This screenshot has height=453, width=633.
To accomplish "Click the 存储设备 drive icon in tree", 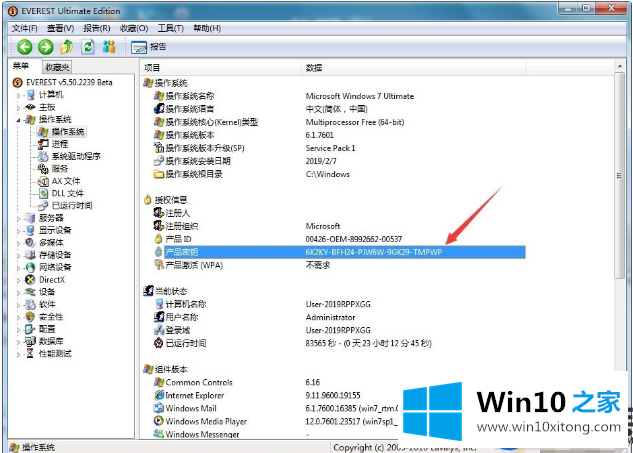I will pyautogui.click(x=30, y=255).
